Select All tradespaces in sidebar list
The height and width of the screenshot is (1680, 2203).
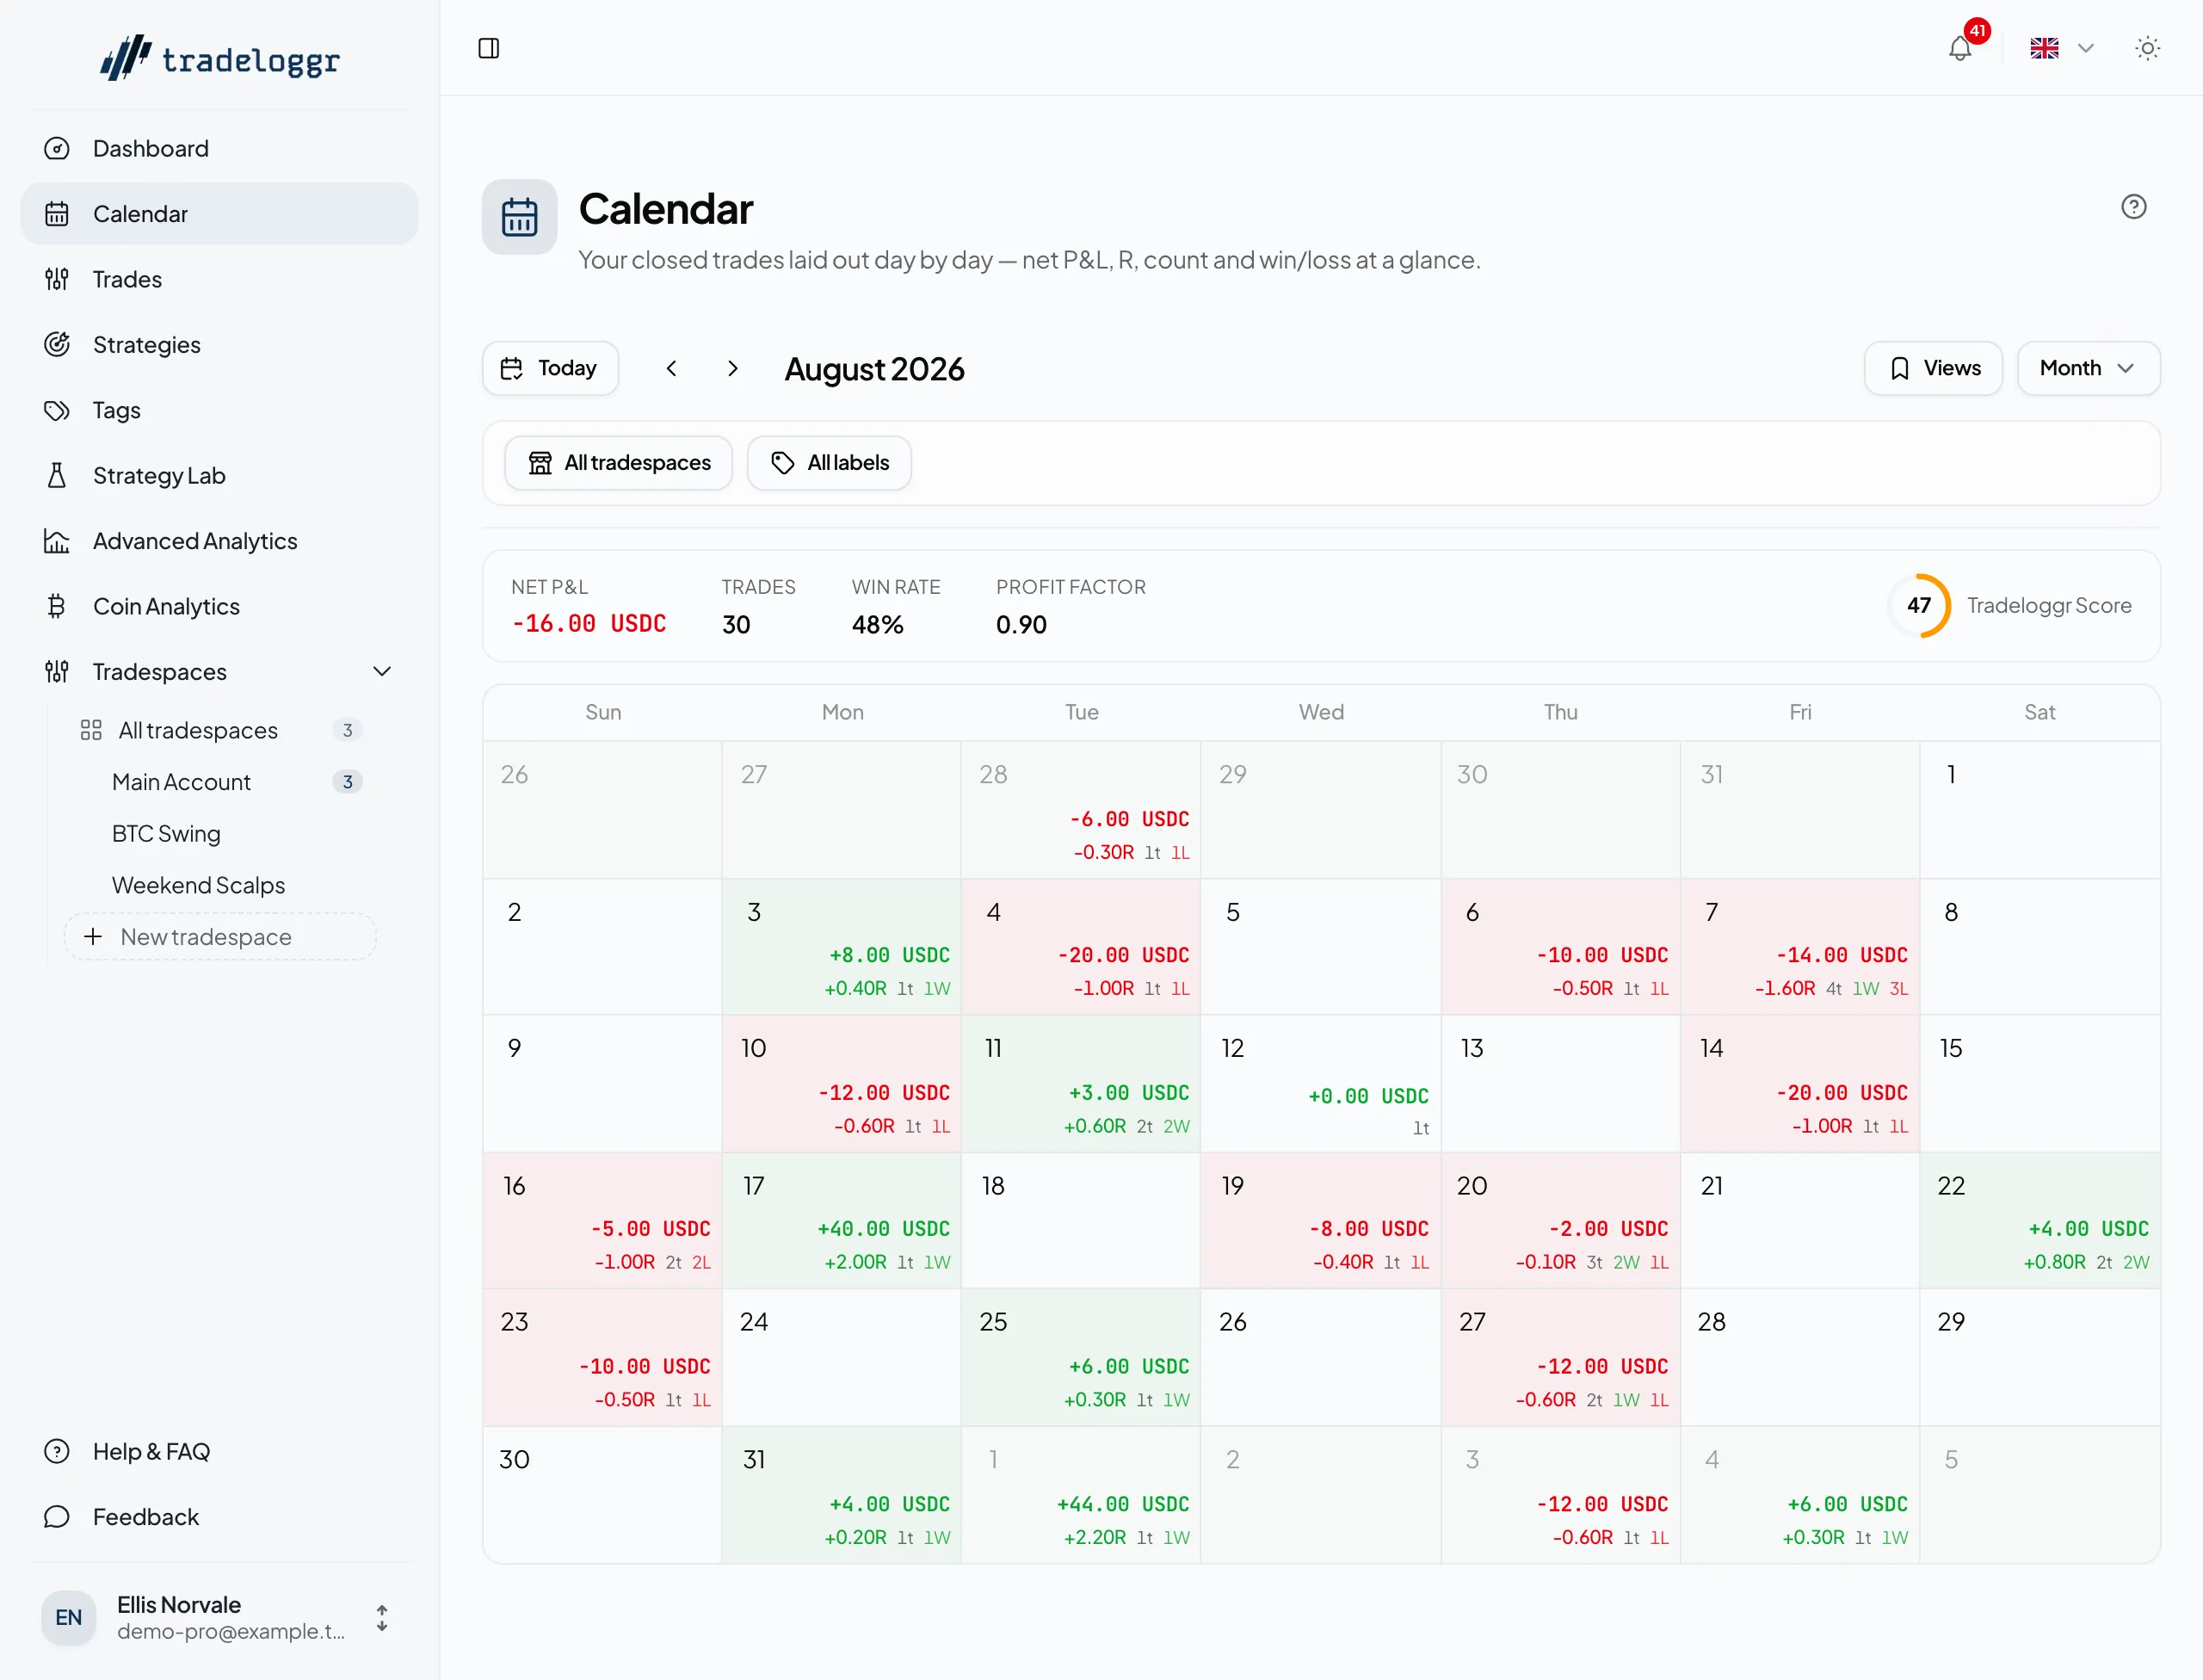220,731
